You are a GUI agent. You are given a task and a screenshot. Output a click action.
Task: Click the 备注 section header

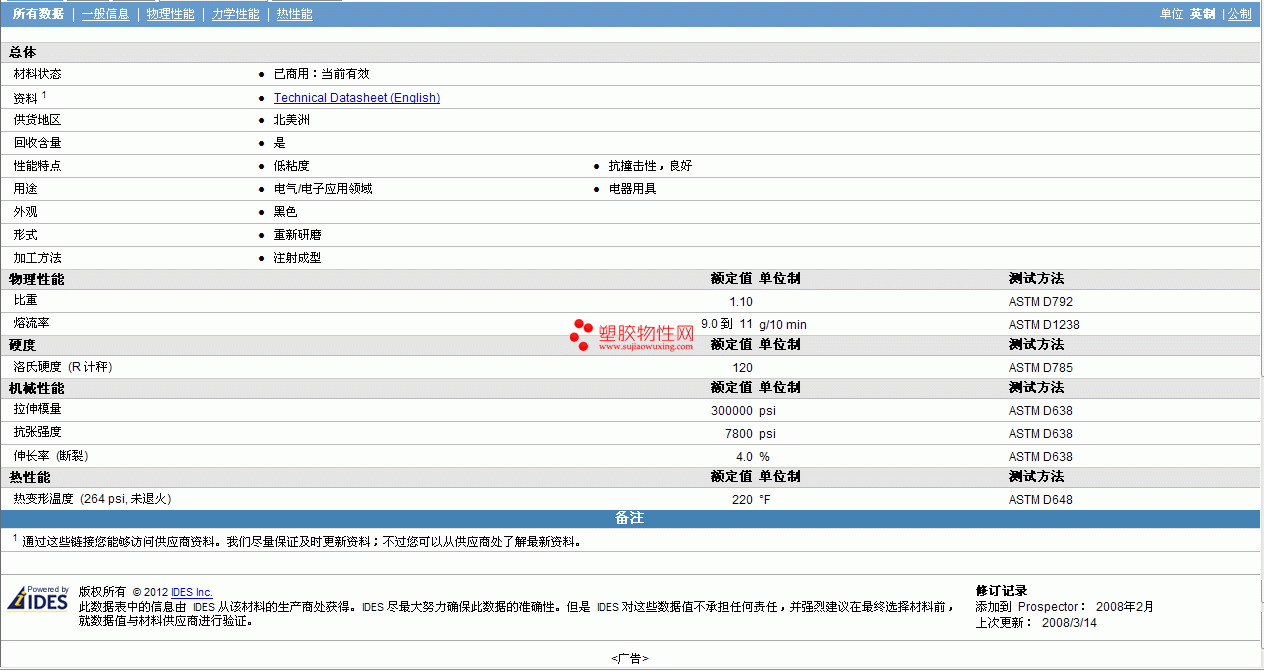(629, 518)
